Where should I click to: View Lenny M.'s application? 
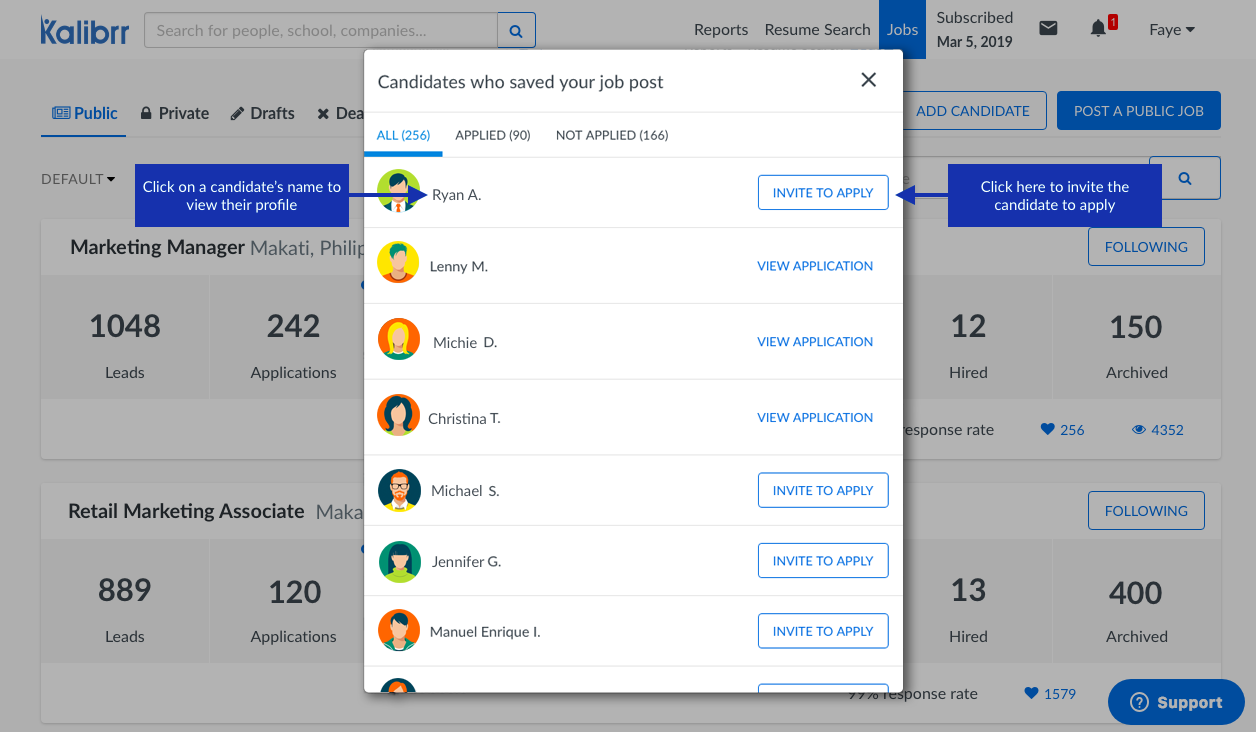coord(815,266)
